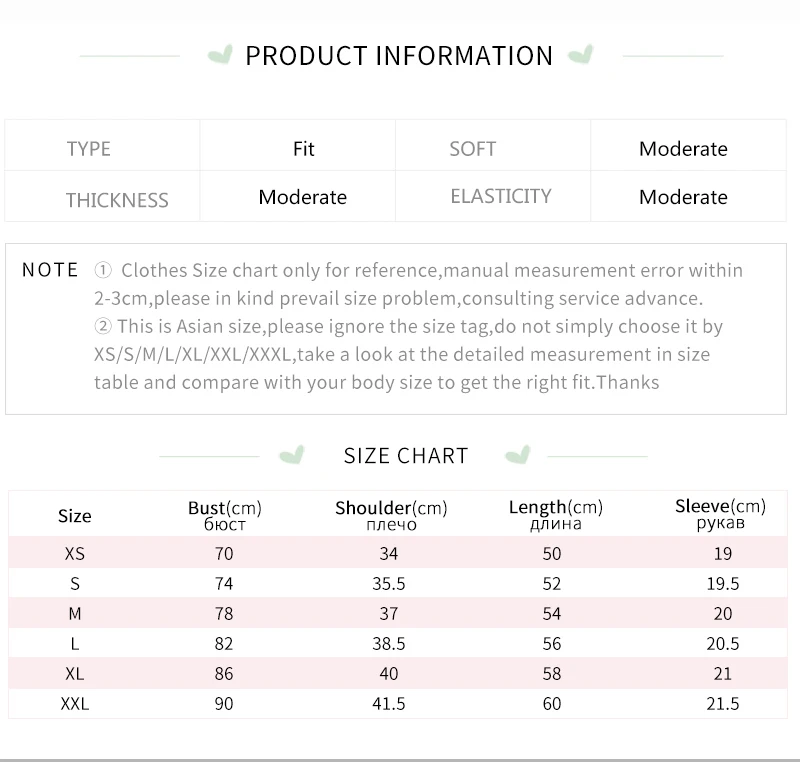
Task: Click heart icon left of PRODUCT INFORMATION
Action: point(220,55)
